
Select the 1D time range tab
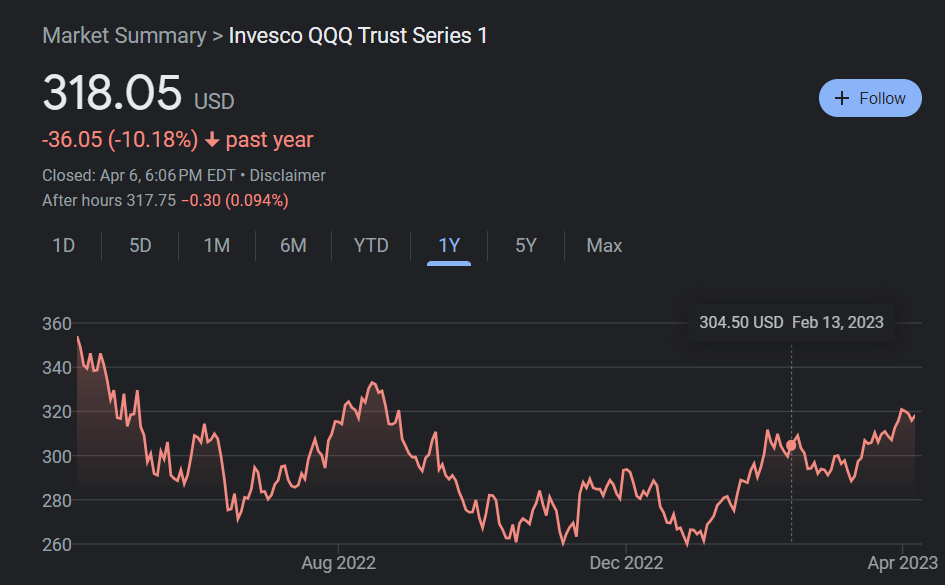point(64,245)
